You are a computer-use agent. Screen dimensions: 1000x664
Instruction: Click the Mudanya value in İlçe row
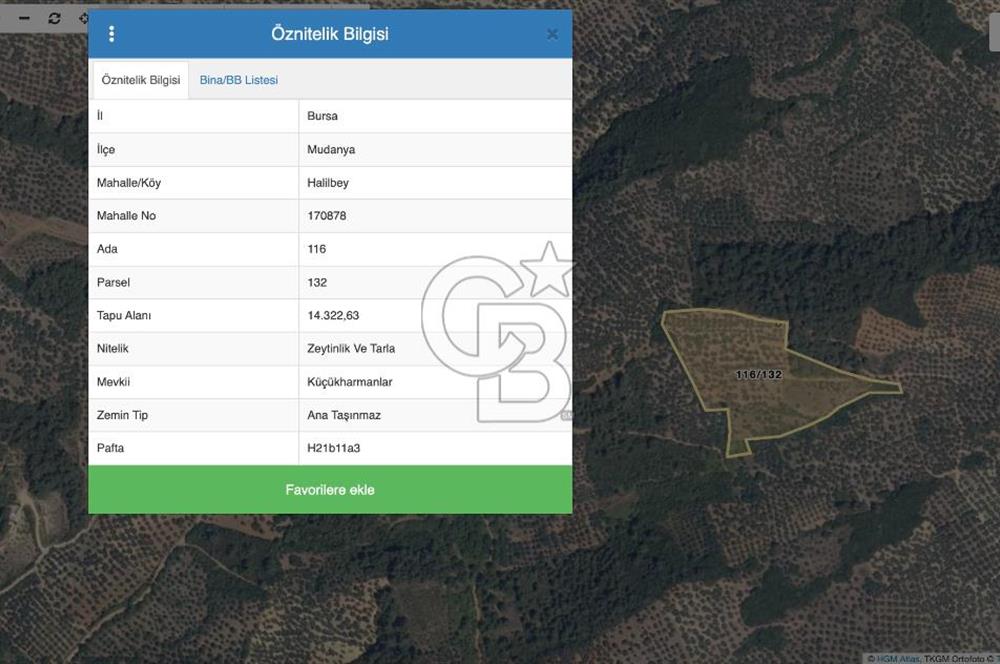click(x=331, y=150)
